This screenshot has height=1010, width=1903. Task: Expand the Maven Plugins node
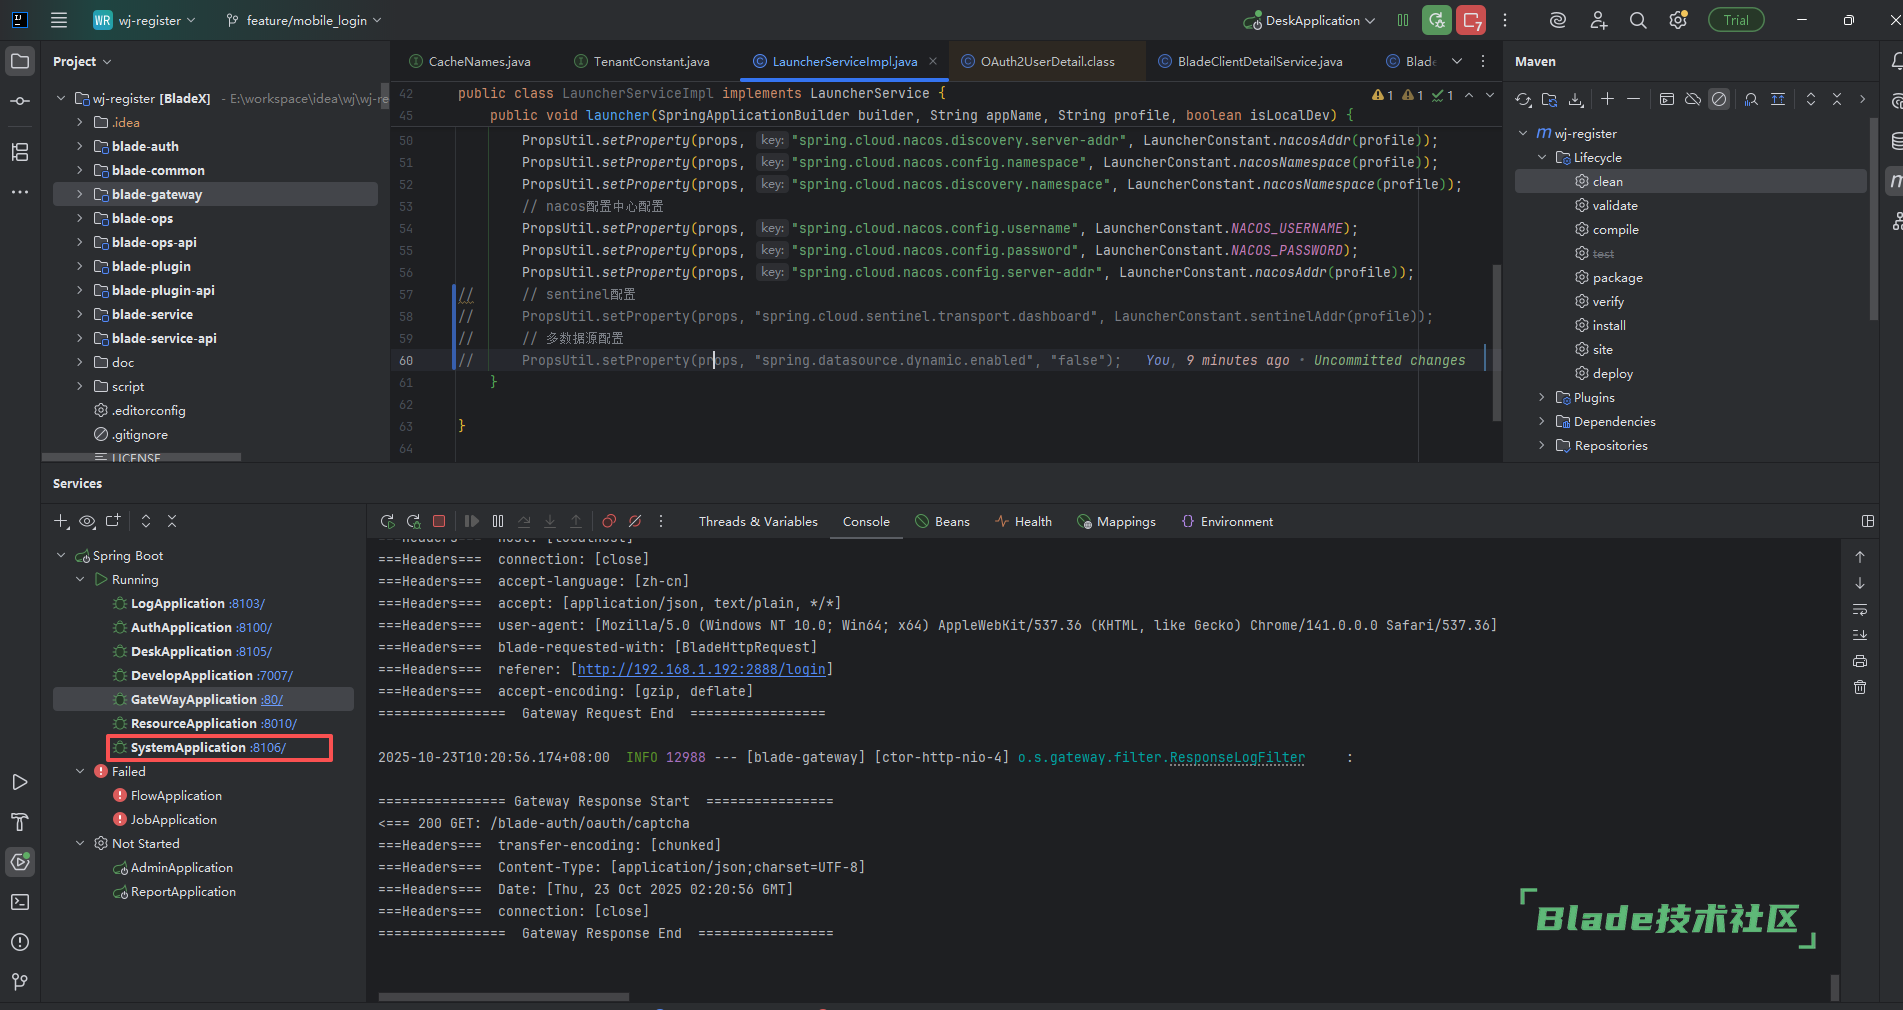(1541, 398)
